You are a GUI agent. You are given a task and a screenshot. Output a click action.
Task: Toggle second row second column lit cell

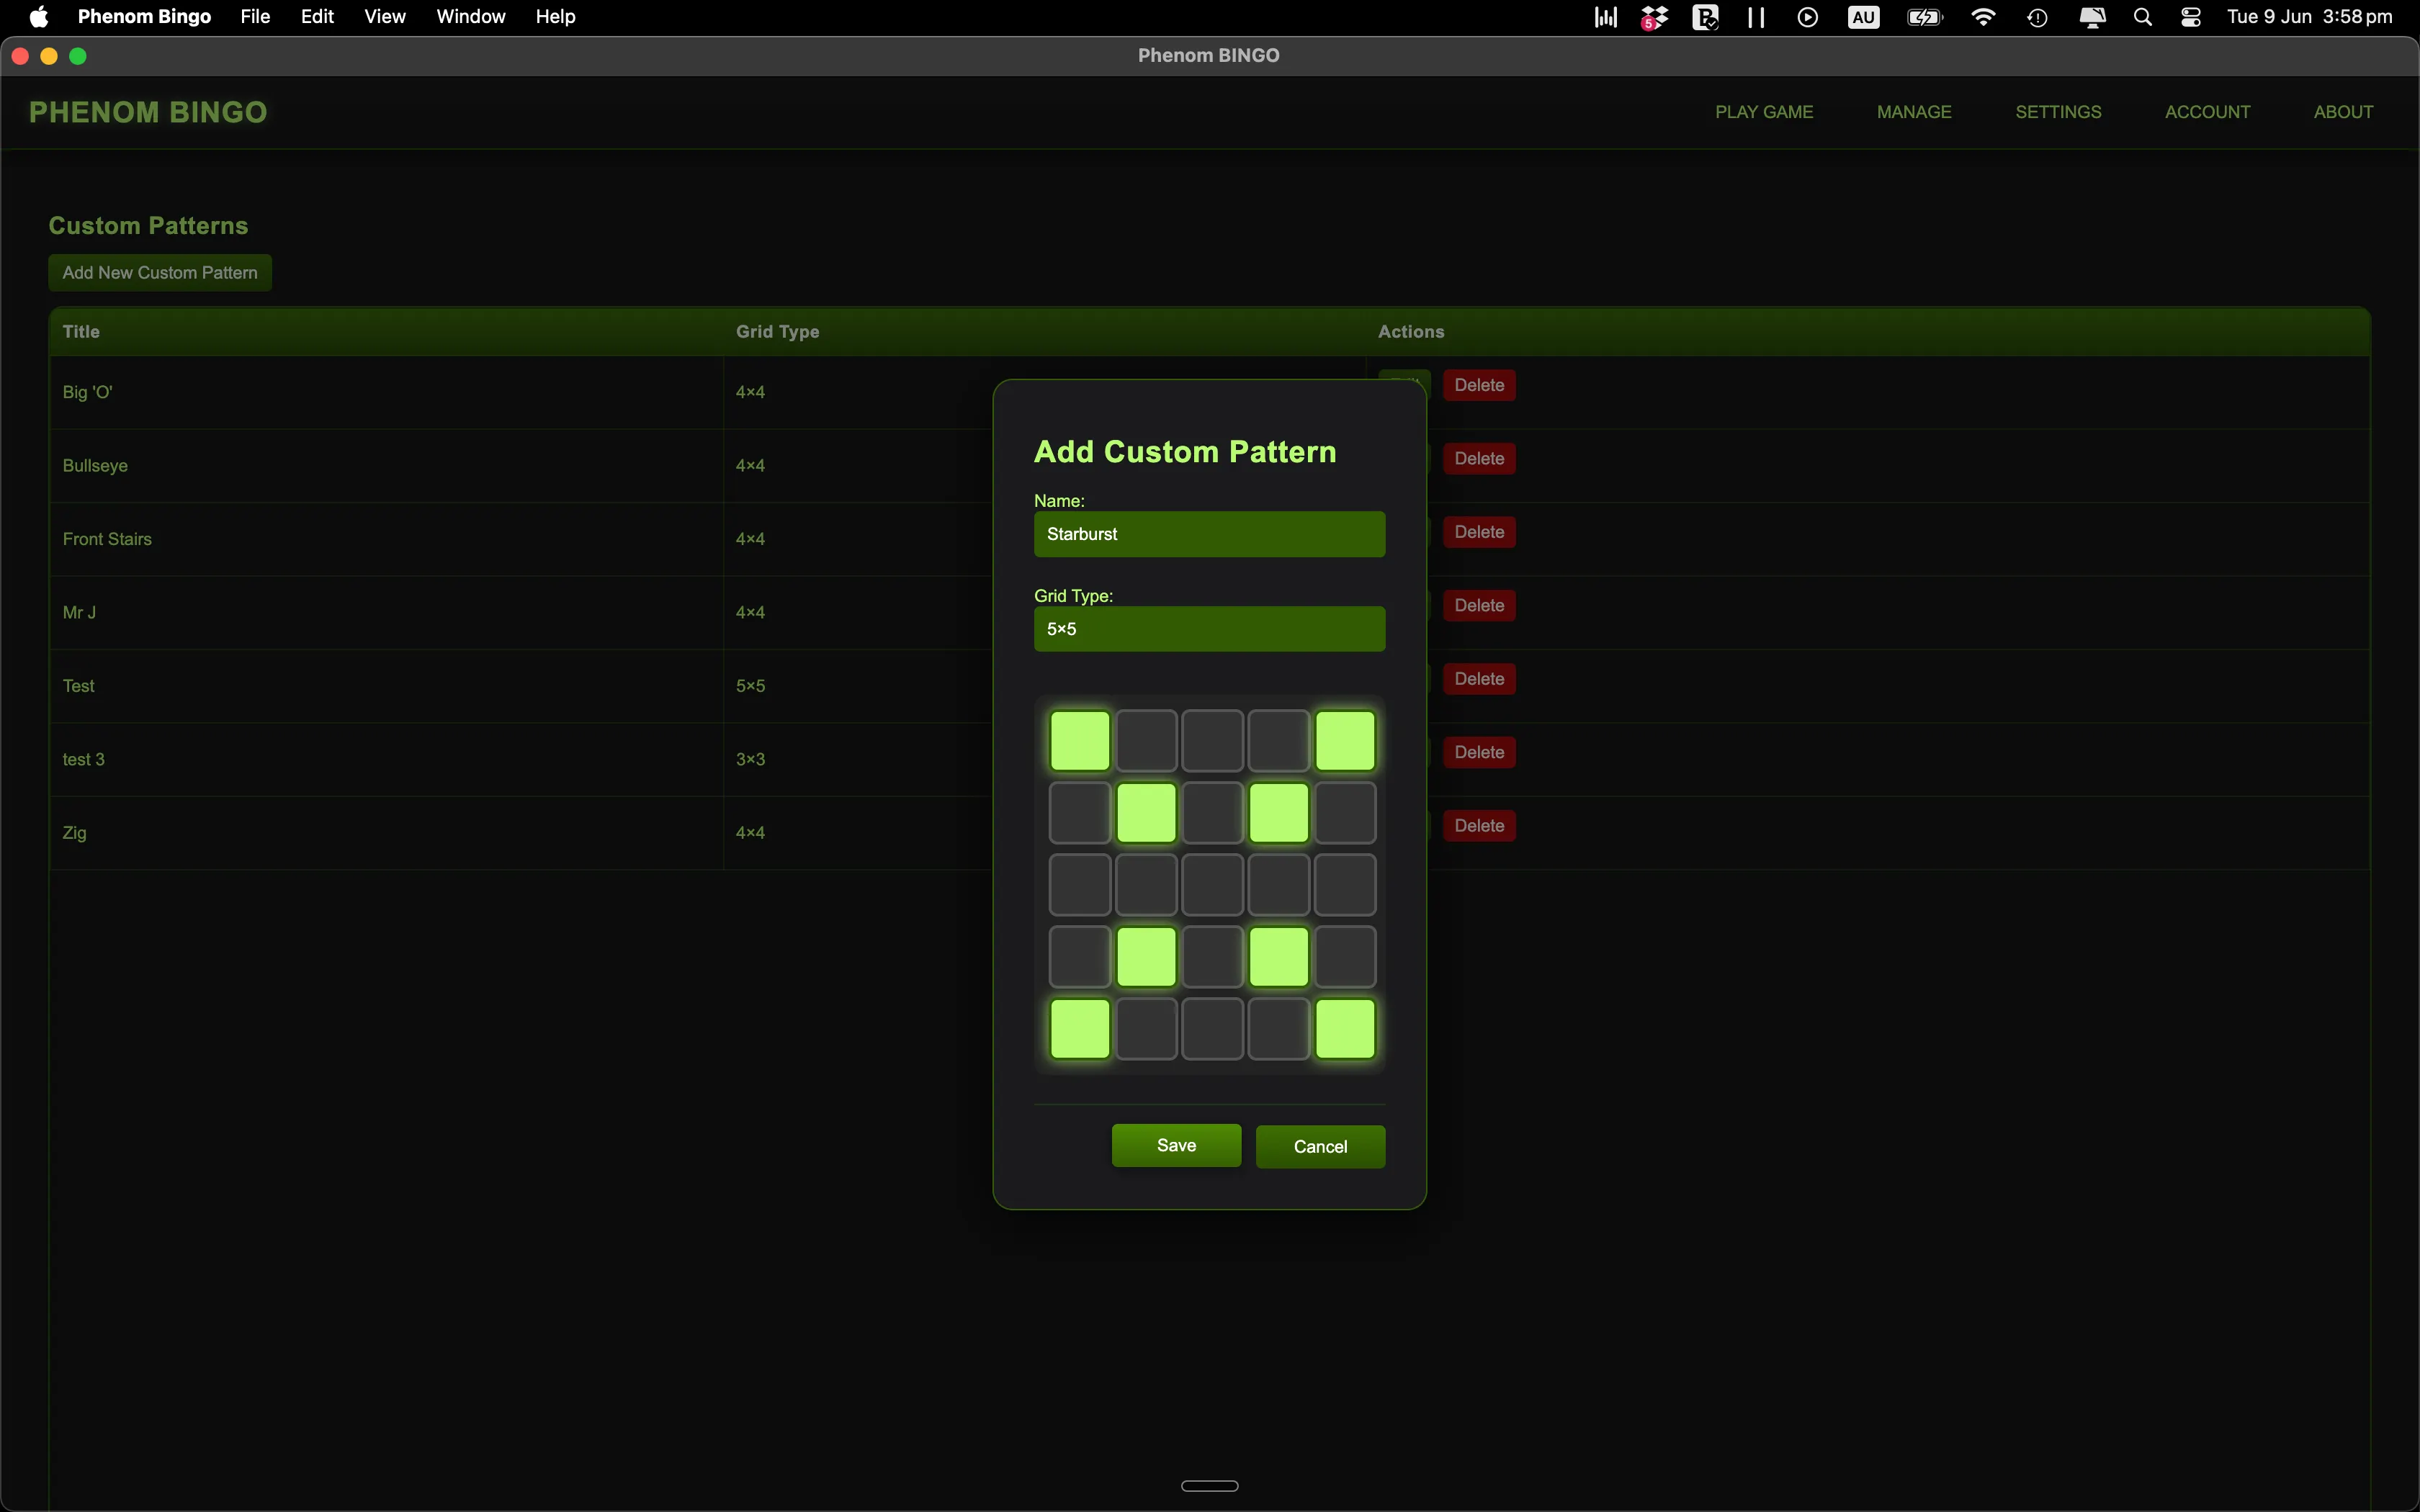point(1146,813)
